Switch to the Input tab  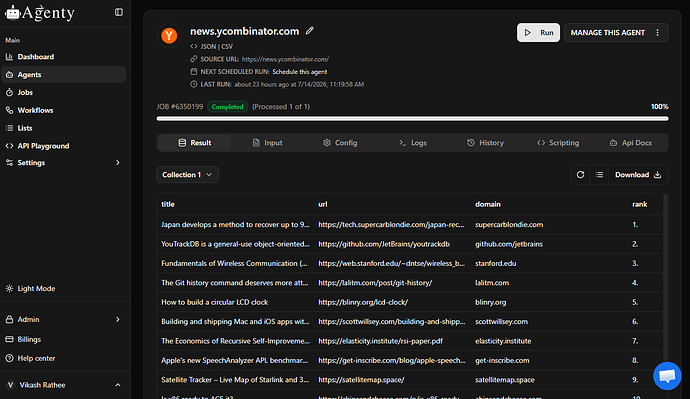pyautogui.click(x=267, y=143)
